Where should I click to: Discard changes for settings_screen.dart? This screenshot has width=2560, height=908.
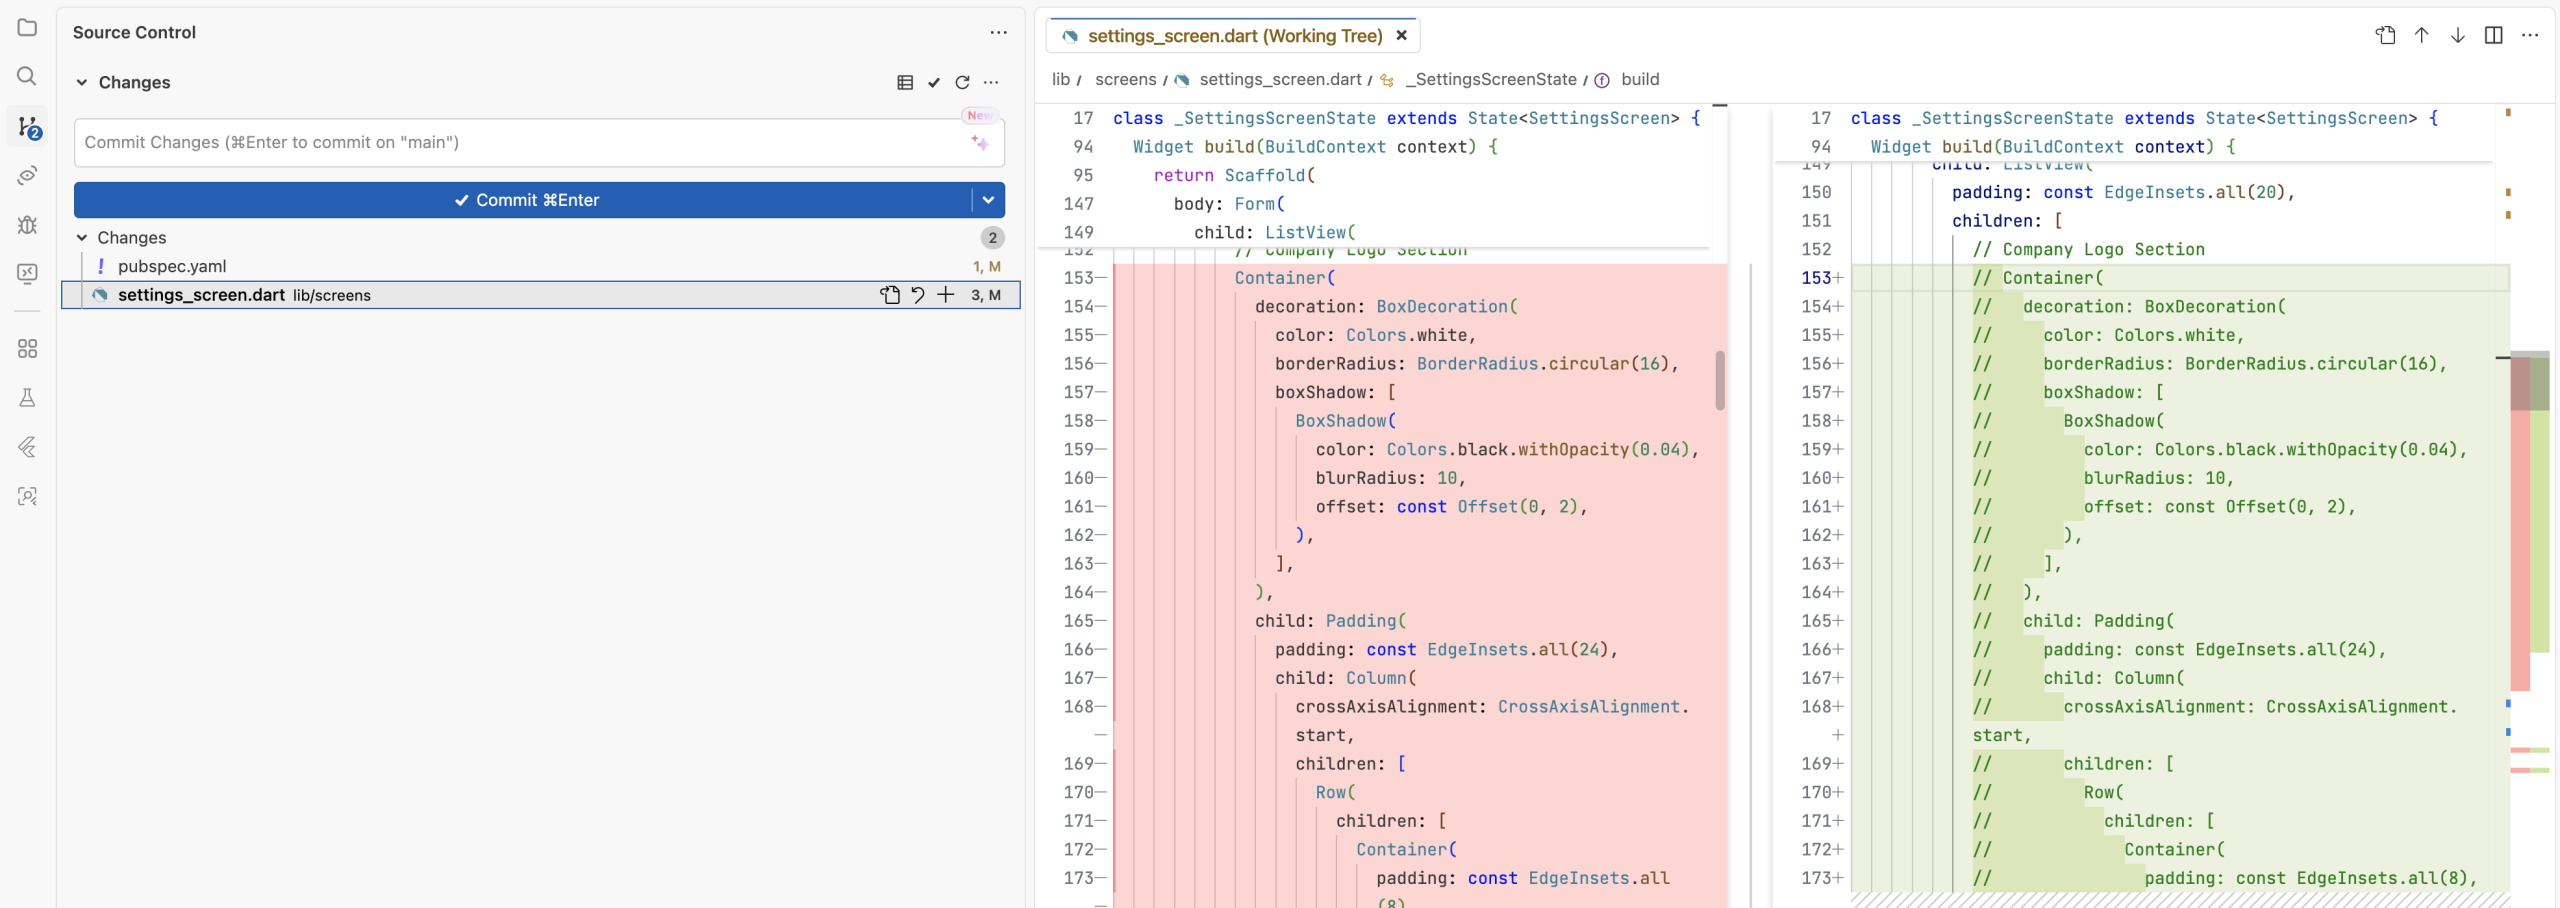(917, 295)
